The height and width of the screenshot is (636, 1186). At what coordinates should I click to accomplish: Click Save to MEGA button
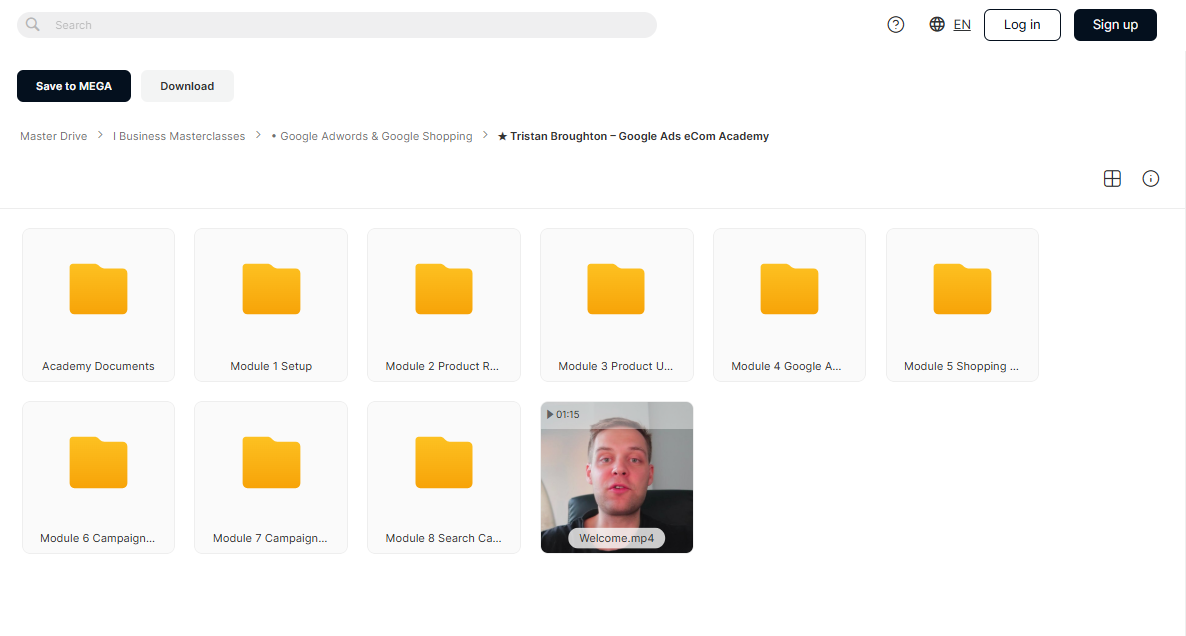73,86
